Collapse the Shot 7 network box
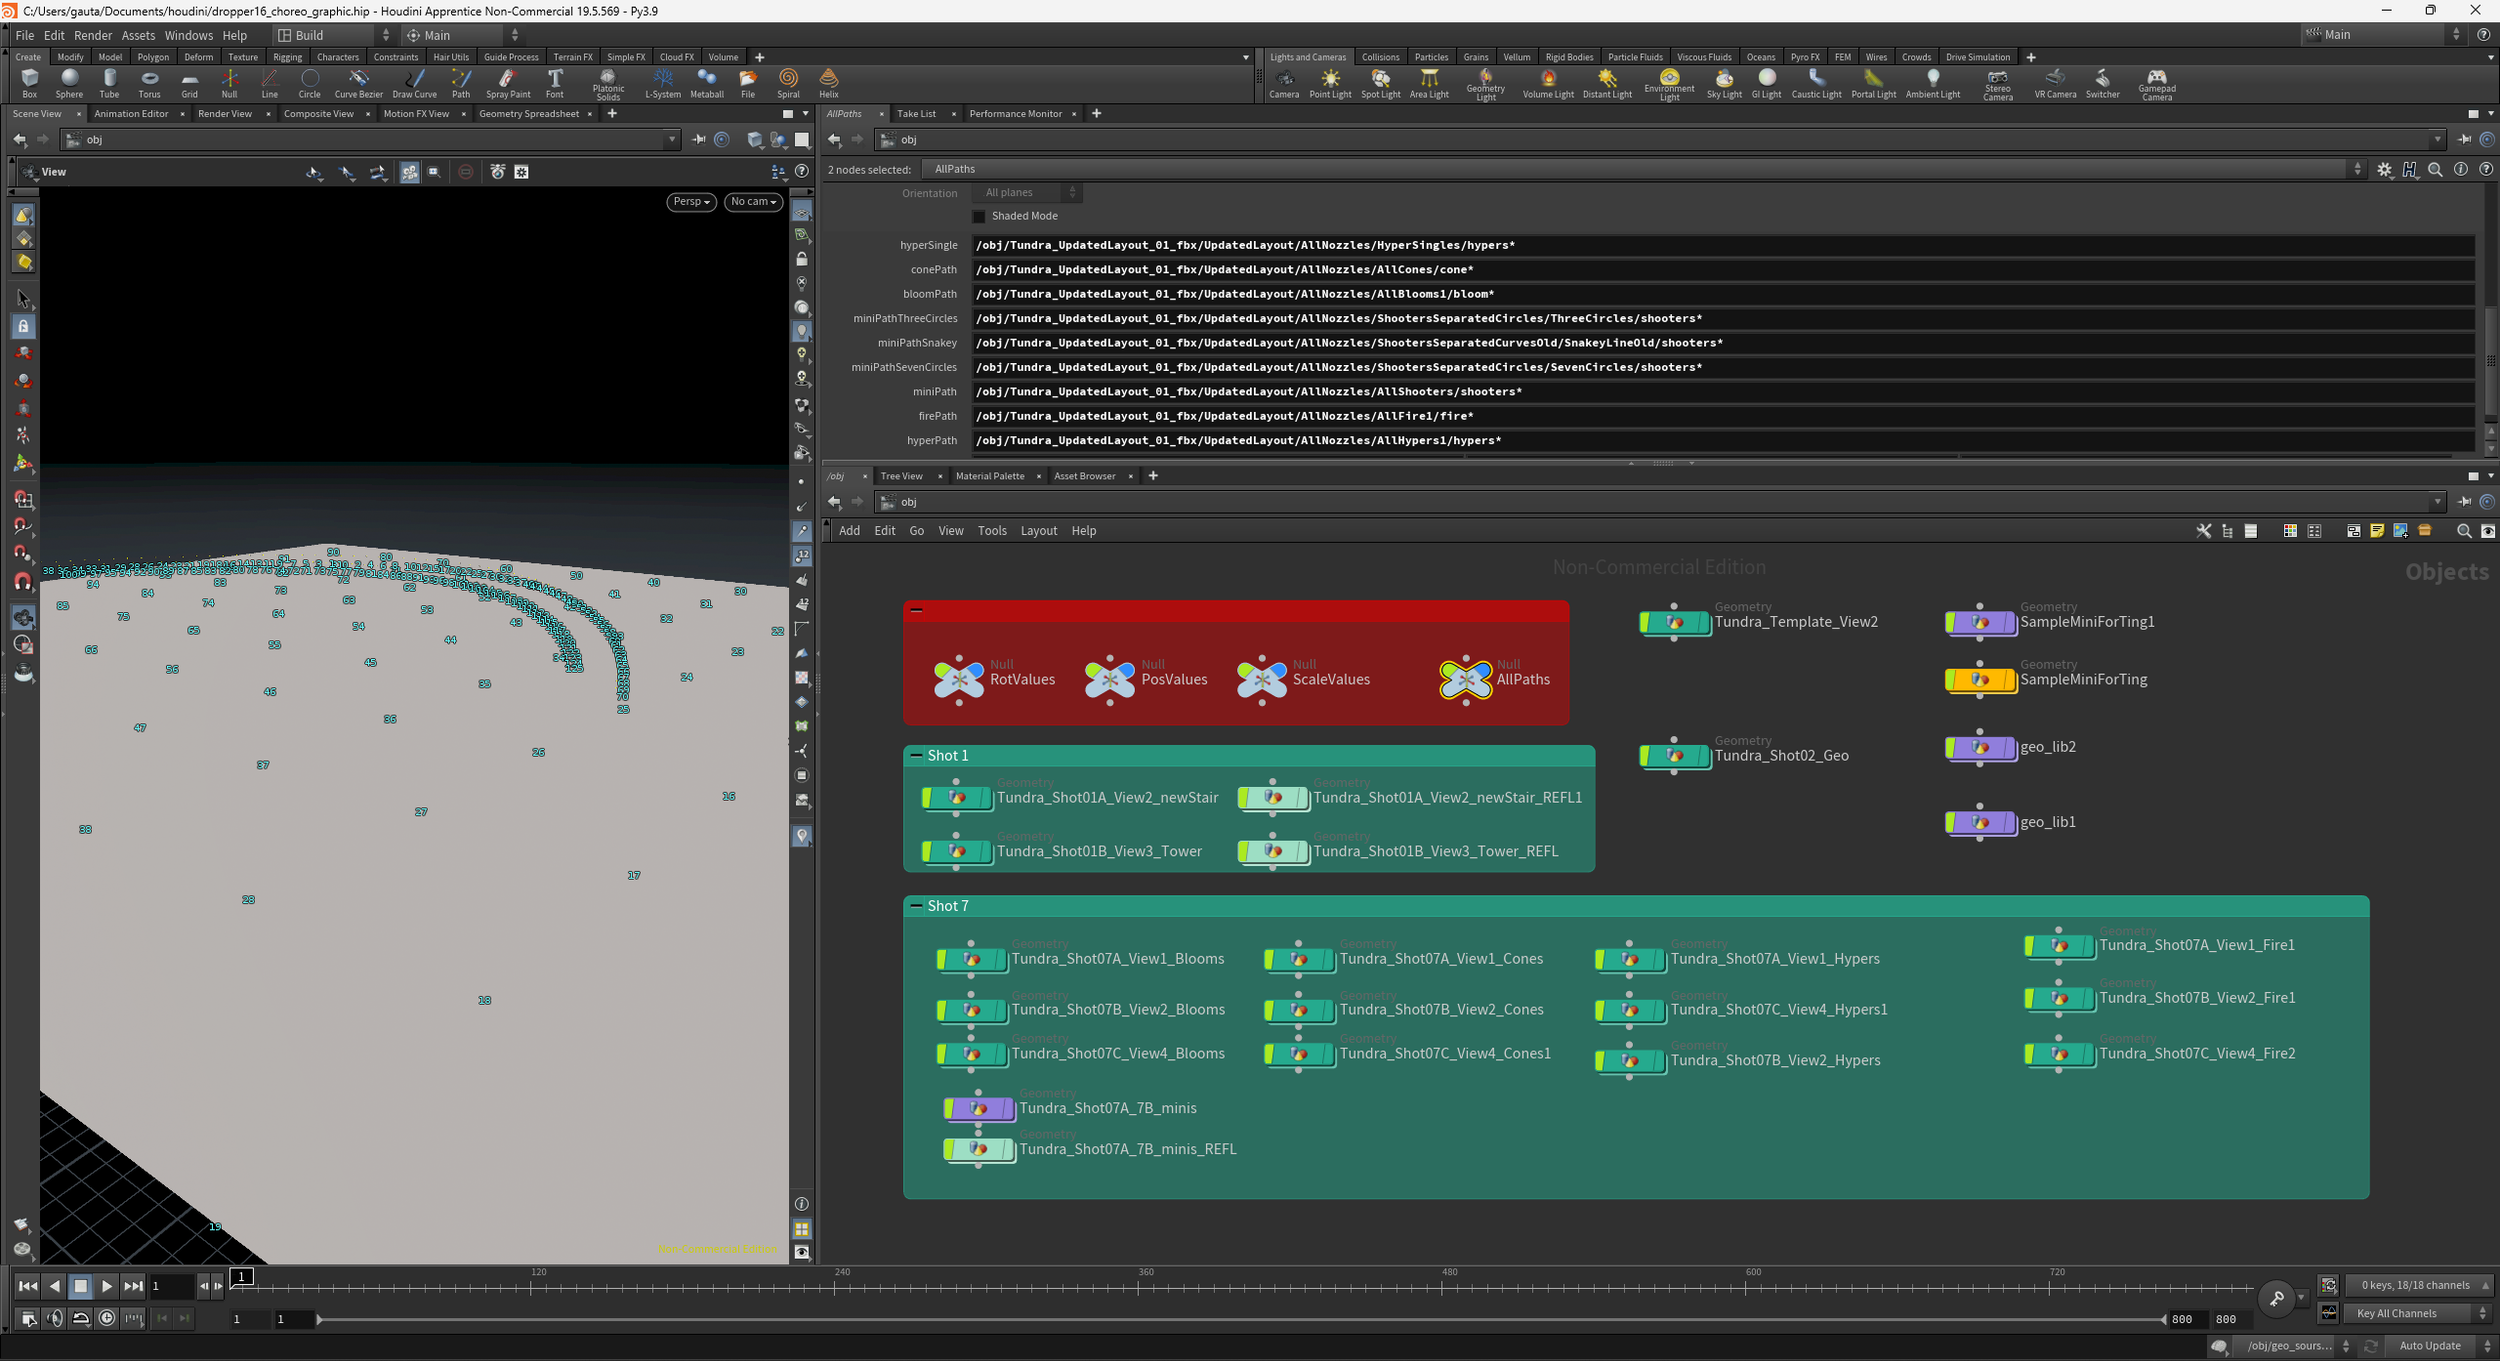 916,906
